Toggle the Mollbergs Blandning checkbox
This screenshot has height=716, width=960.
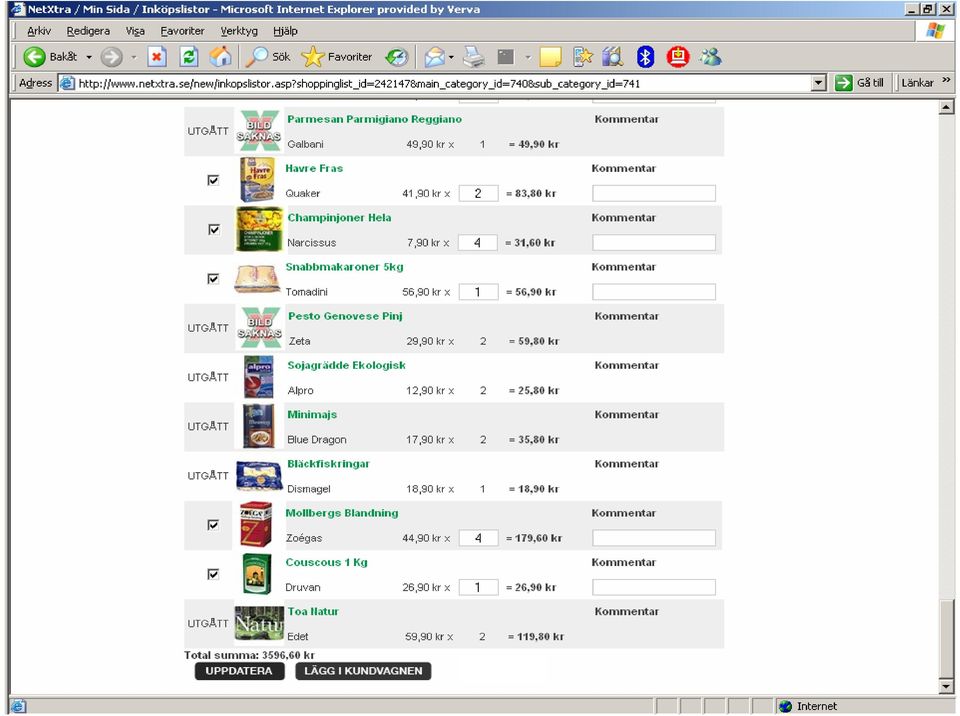click(213, 525)
